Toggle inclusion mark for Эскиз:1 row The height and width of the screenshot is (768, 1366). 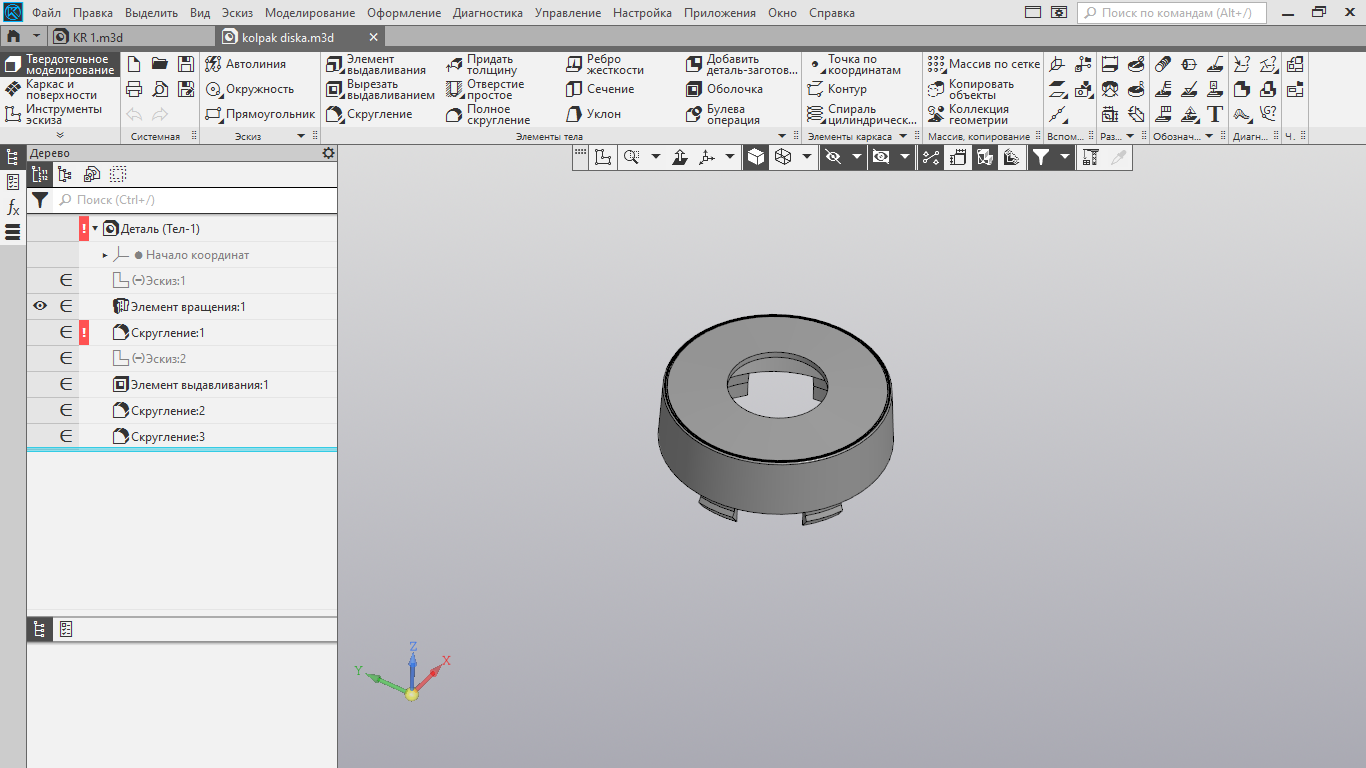(x=66, y=281)
